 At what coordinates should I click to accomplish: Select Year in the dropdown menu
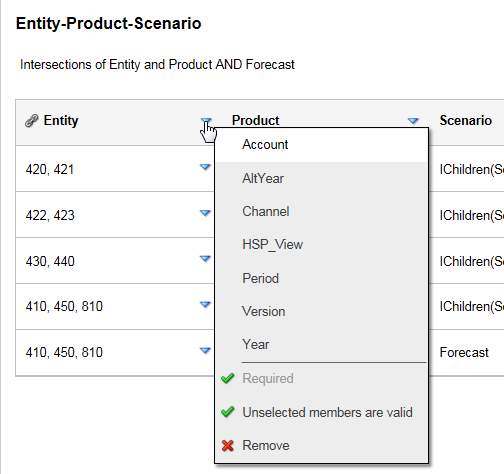click(x=321, y=344)
